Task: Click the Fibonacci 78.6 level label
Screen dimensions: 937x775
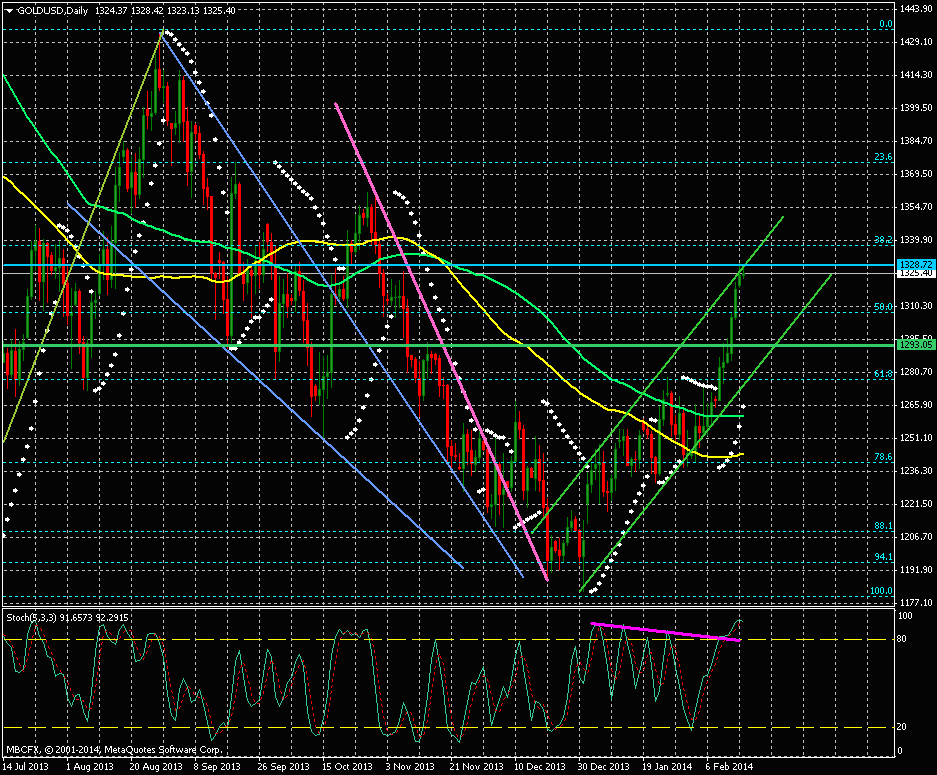Action: coord(884,457)
